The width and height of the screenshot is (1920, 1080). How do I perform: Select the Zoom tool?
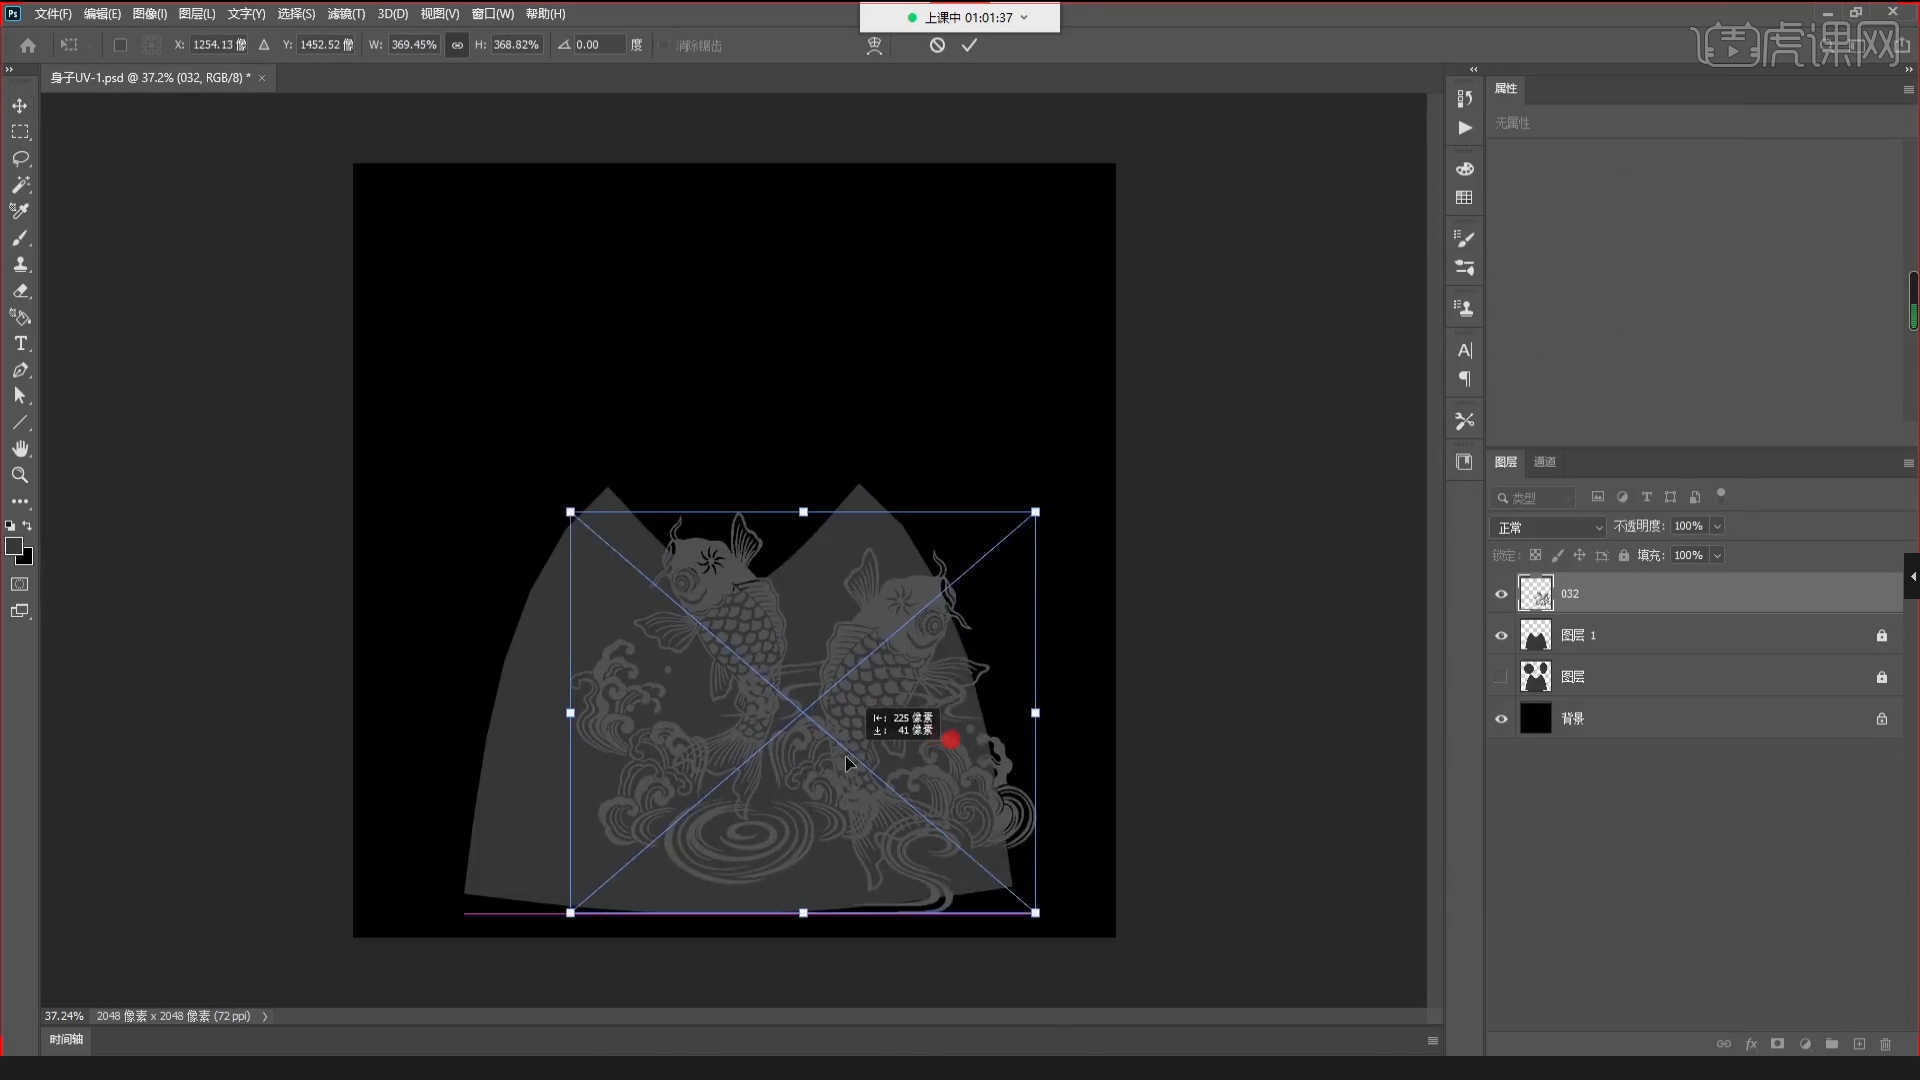(x=20, y=475)
